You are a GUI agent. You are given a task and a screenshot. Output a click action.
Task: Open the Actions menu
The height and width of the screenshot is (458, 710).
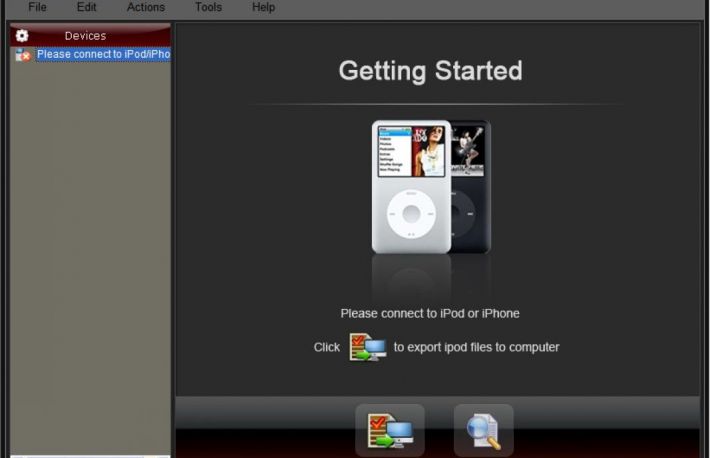[x=146, y=7]
